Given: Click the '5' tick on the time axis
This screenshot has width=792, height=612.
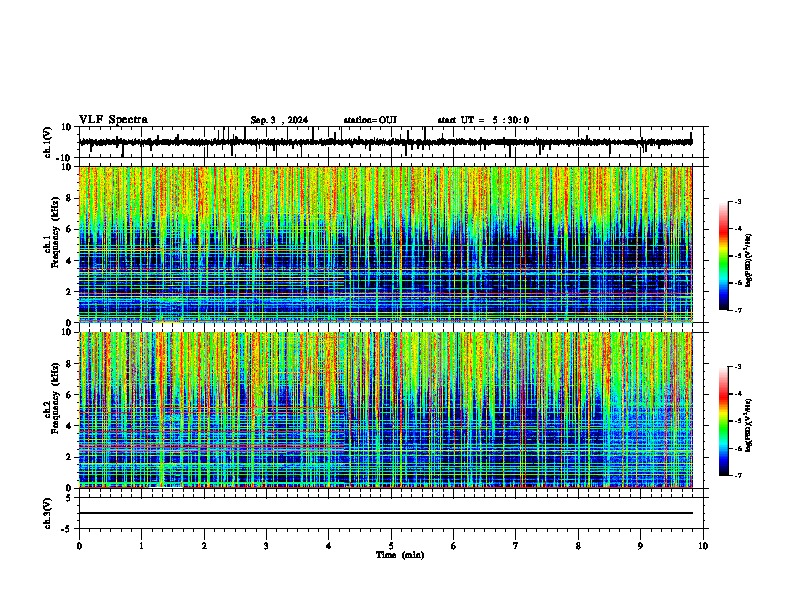Looking at the screenshot, I should click(391, 546).
